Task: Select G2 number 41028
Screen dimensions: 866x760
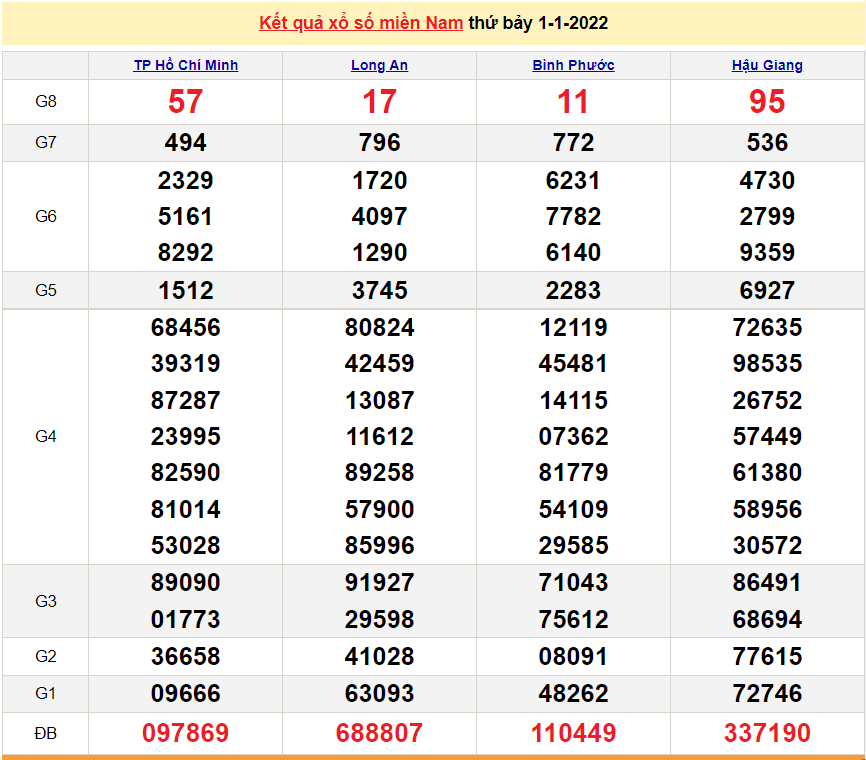Action: pyautogui.click(x=379, y=657)
